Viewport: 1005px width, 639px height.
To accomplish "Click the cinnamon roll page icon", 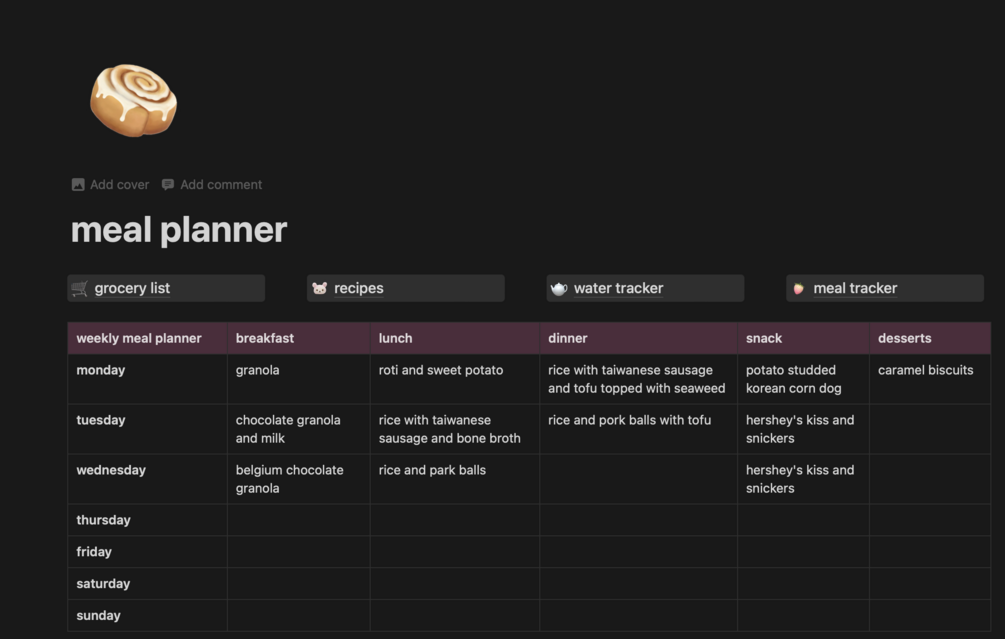I will click(x=133, y=100).
